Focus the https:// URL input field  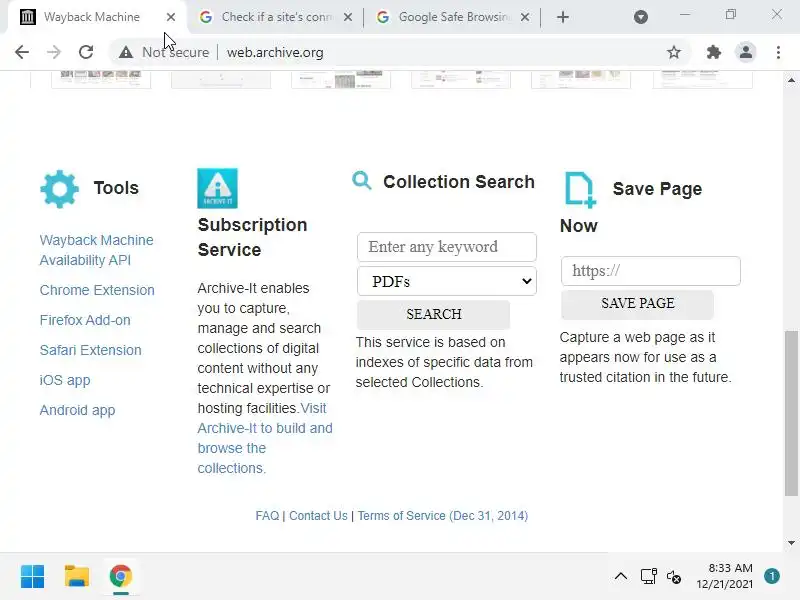tap(651, 271)
